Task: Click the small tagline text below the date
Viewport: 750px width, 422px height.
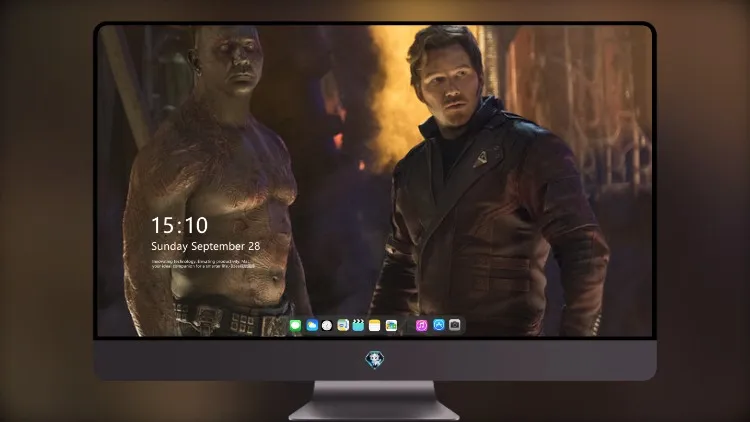Action: (203, 264)
